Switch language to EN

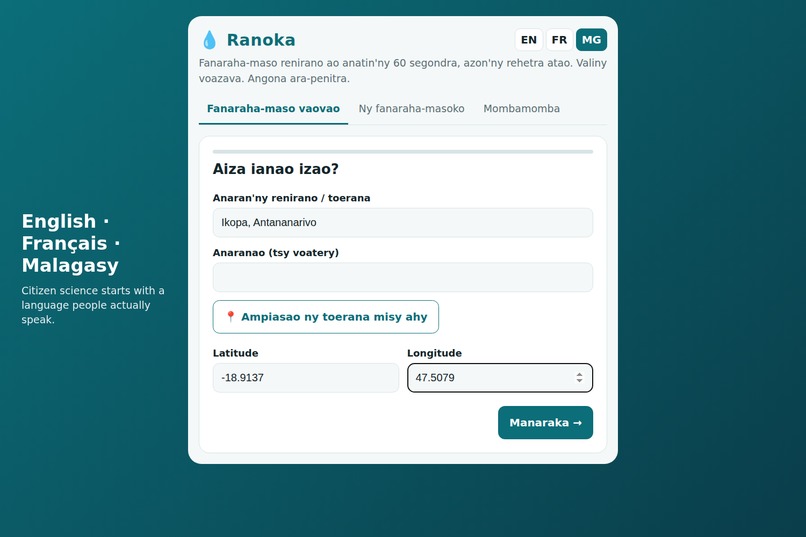(528, 40)
